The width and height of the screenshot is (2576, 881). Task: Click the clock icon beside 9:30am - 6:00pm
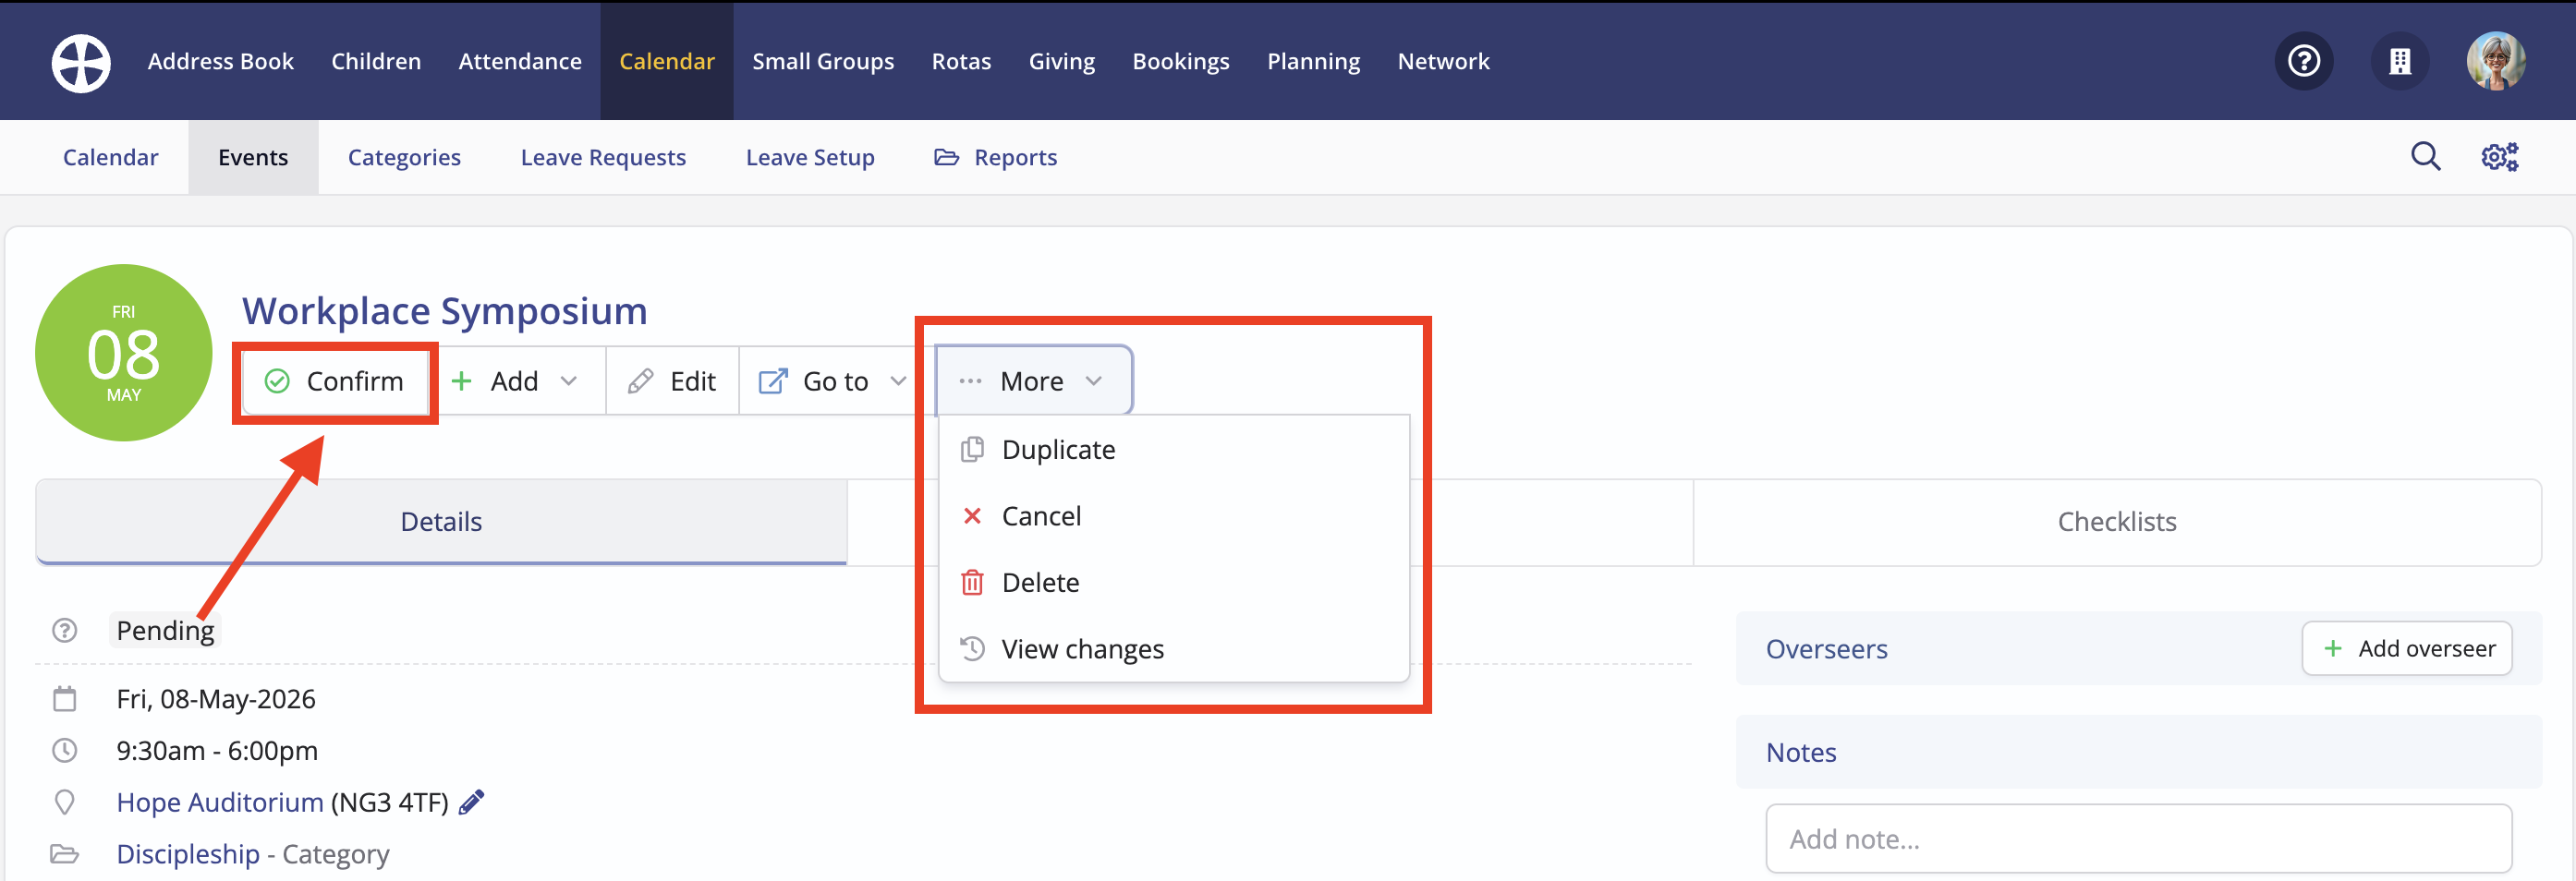click(65, 750)
